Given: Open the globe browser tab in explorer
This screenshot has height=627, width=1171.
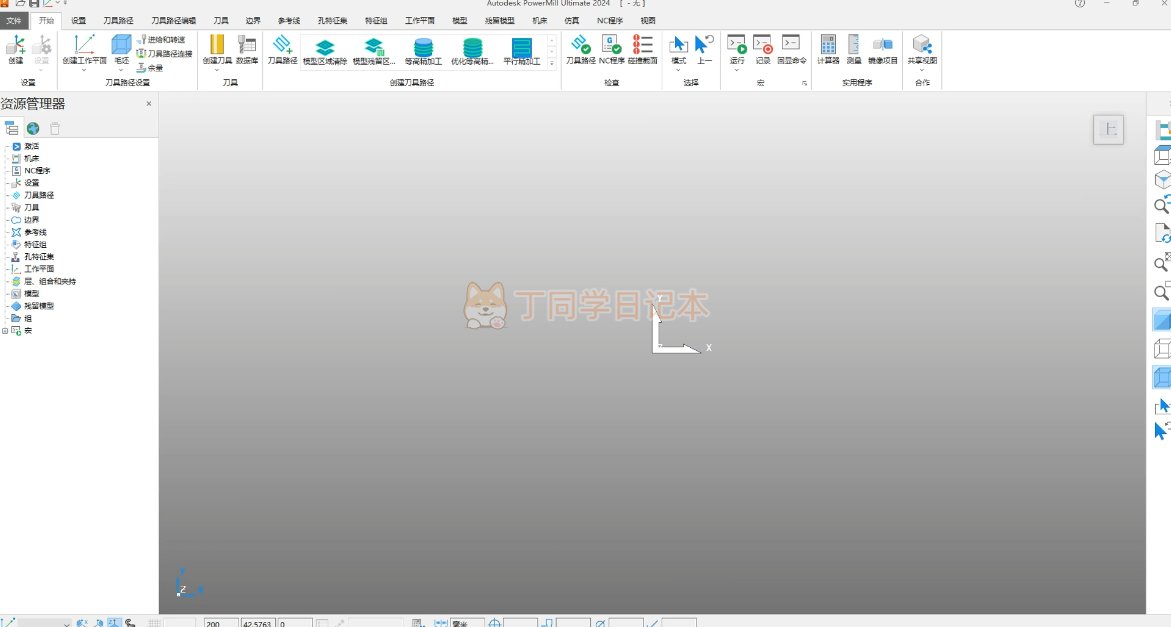Looking at the screenshot, I should [x=33, y=128].
